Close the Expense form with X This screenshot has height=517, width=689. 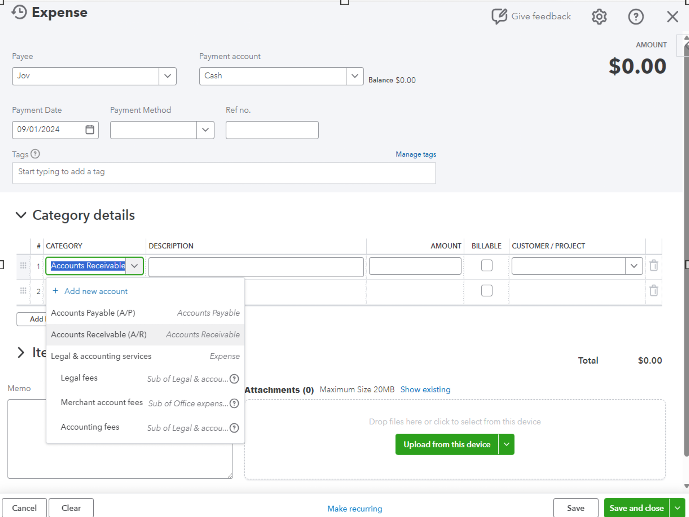coord(672,17)
